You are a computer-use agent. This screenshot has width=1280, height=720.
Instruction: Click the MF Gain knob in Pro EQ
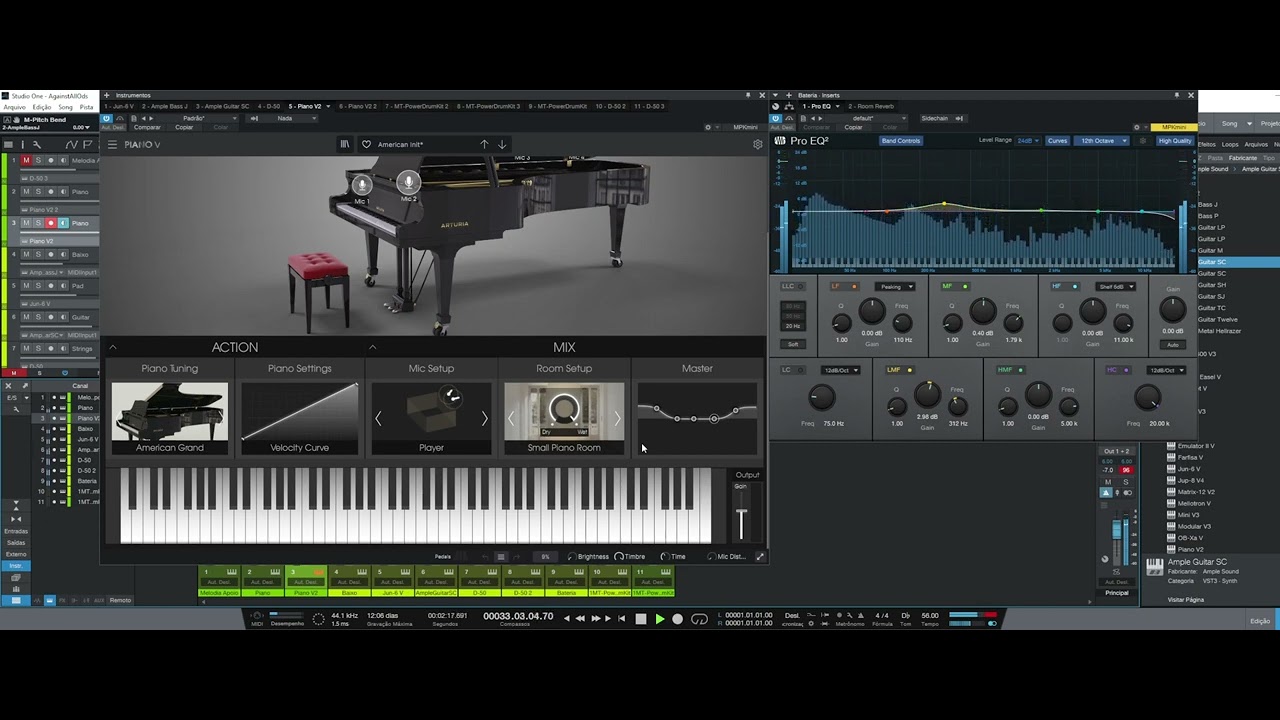(x=983, y=311)
